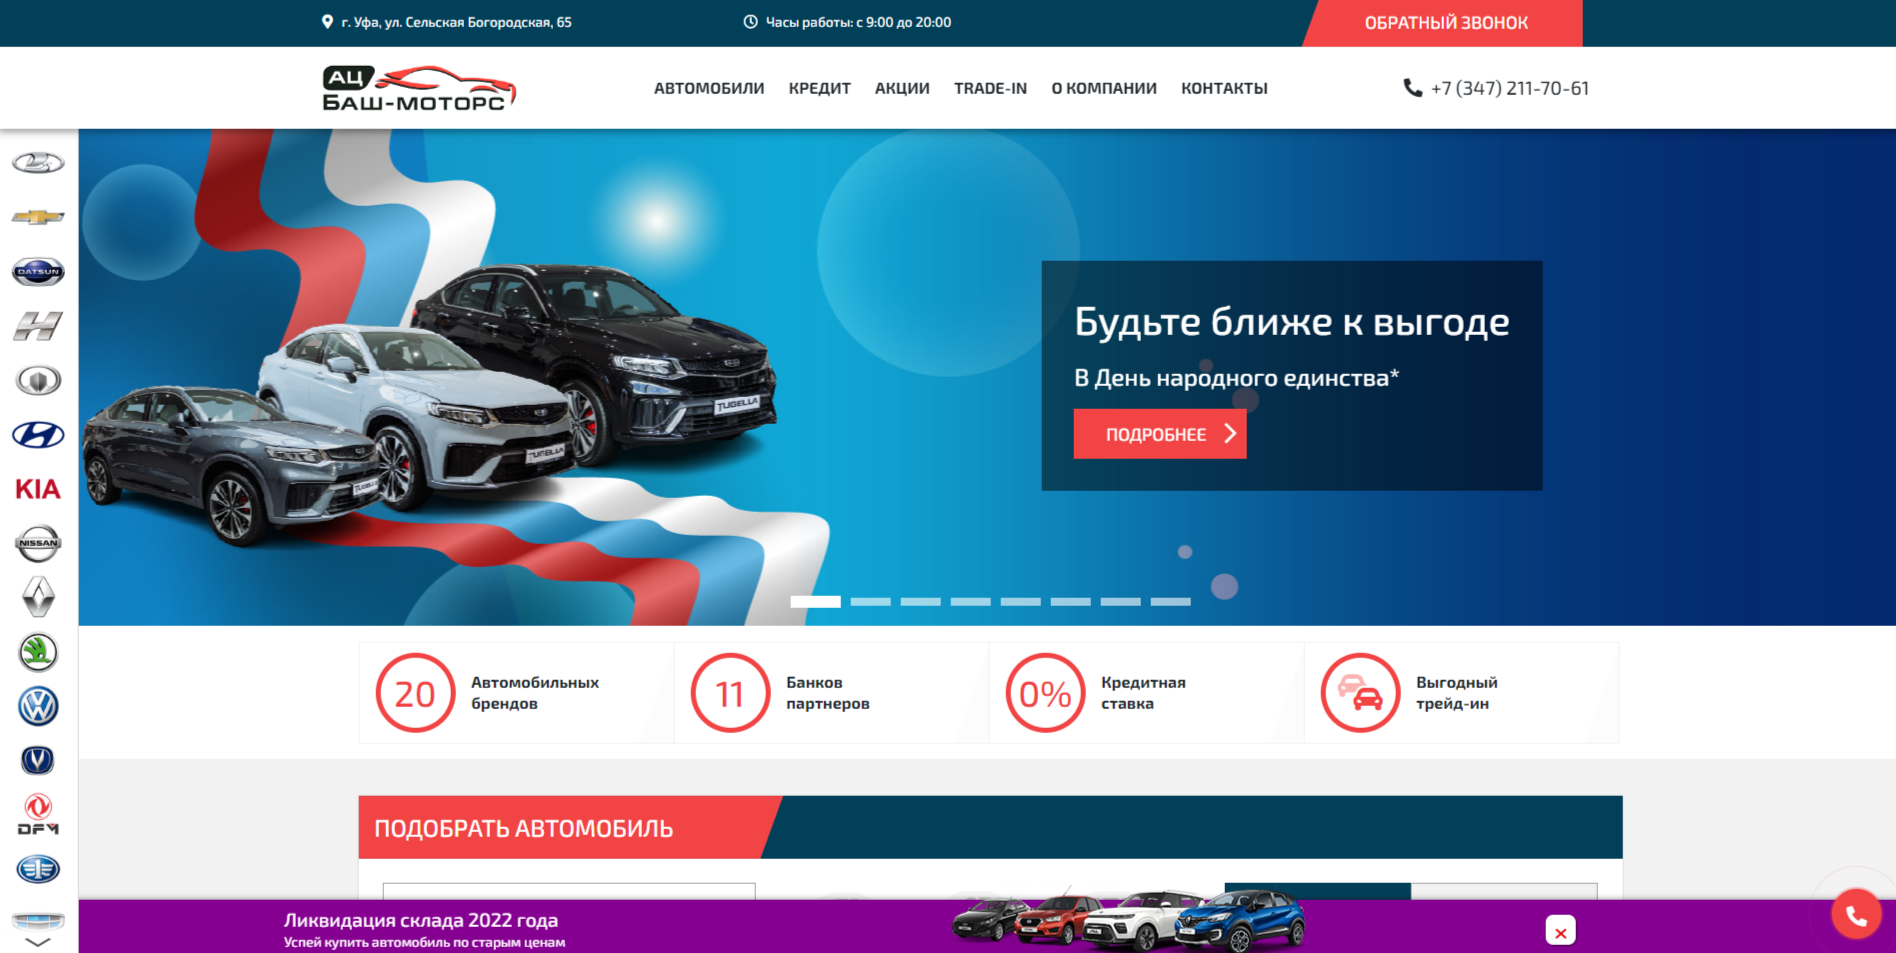The image size is (1896, 953).
Task: Open the Hyundai brand logo
Action: pos(38,435)
